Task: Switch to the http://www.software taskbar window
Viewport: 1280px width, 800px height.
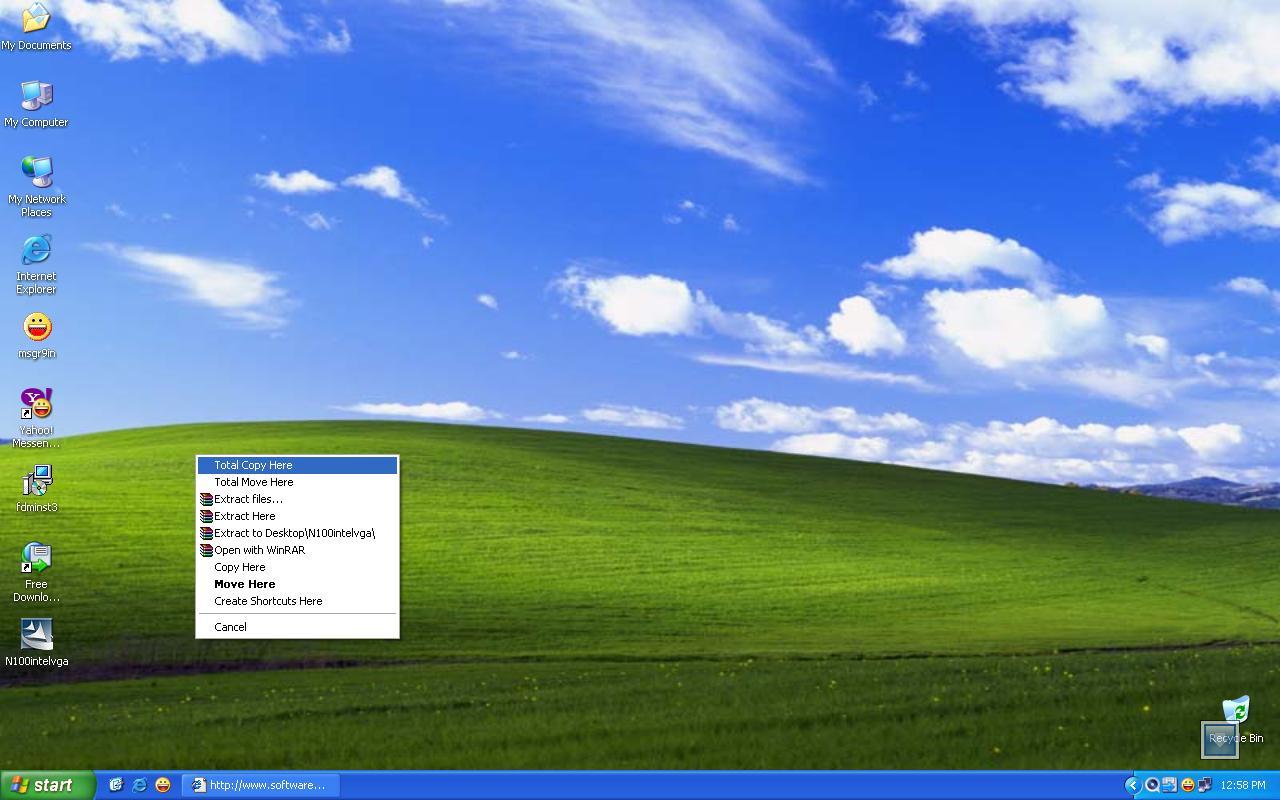Action: tap(260, 785)
